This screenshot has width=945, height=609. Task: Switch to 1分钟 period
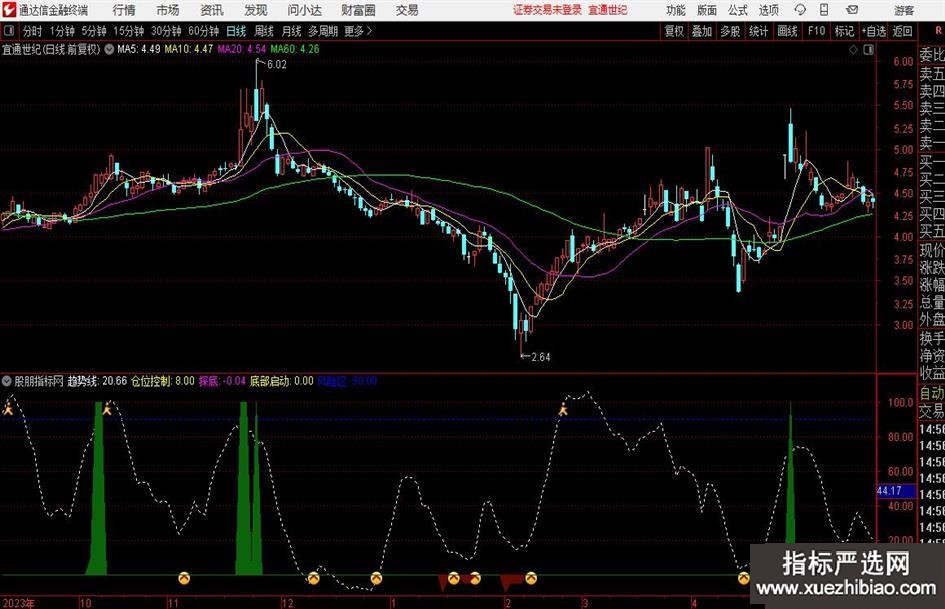(62, 31)
